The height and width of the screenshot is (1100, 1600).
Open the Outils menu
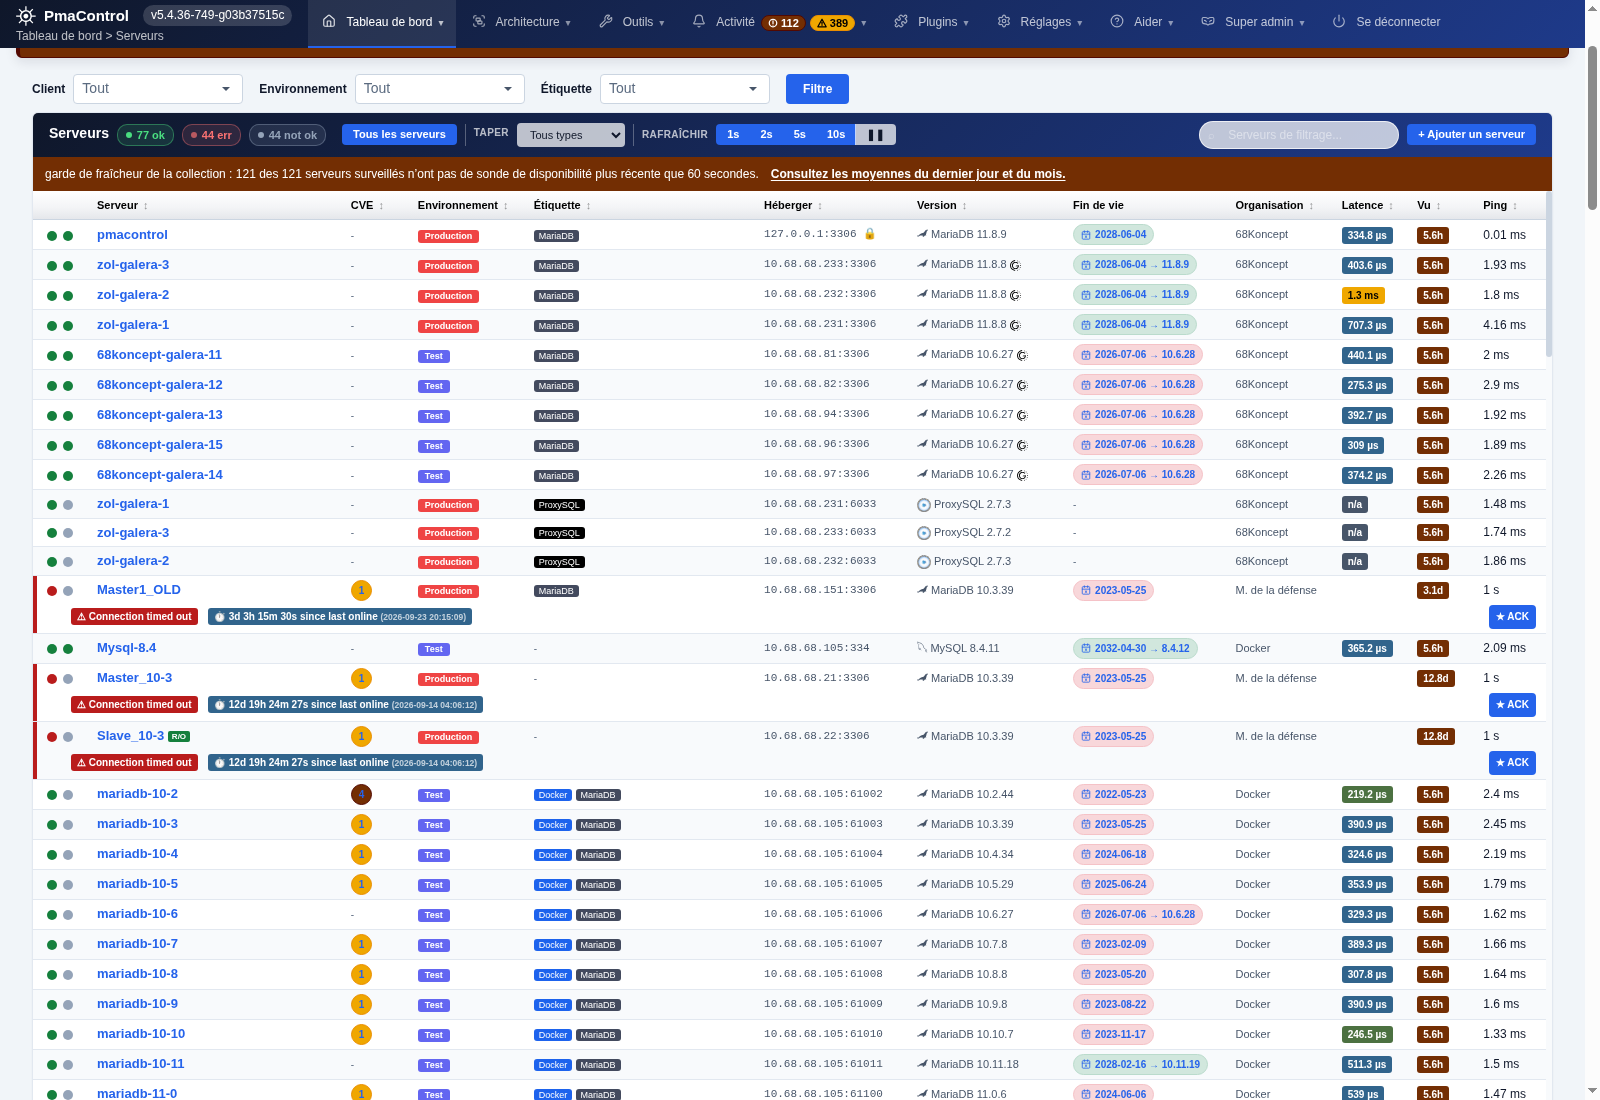coord(631,22)
